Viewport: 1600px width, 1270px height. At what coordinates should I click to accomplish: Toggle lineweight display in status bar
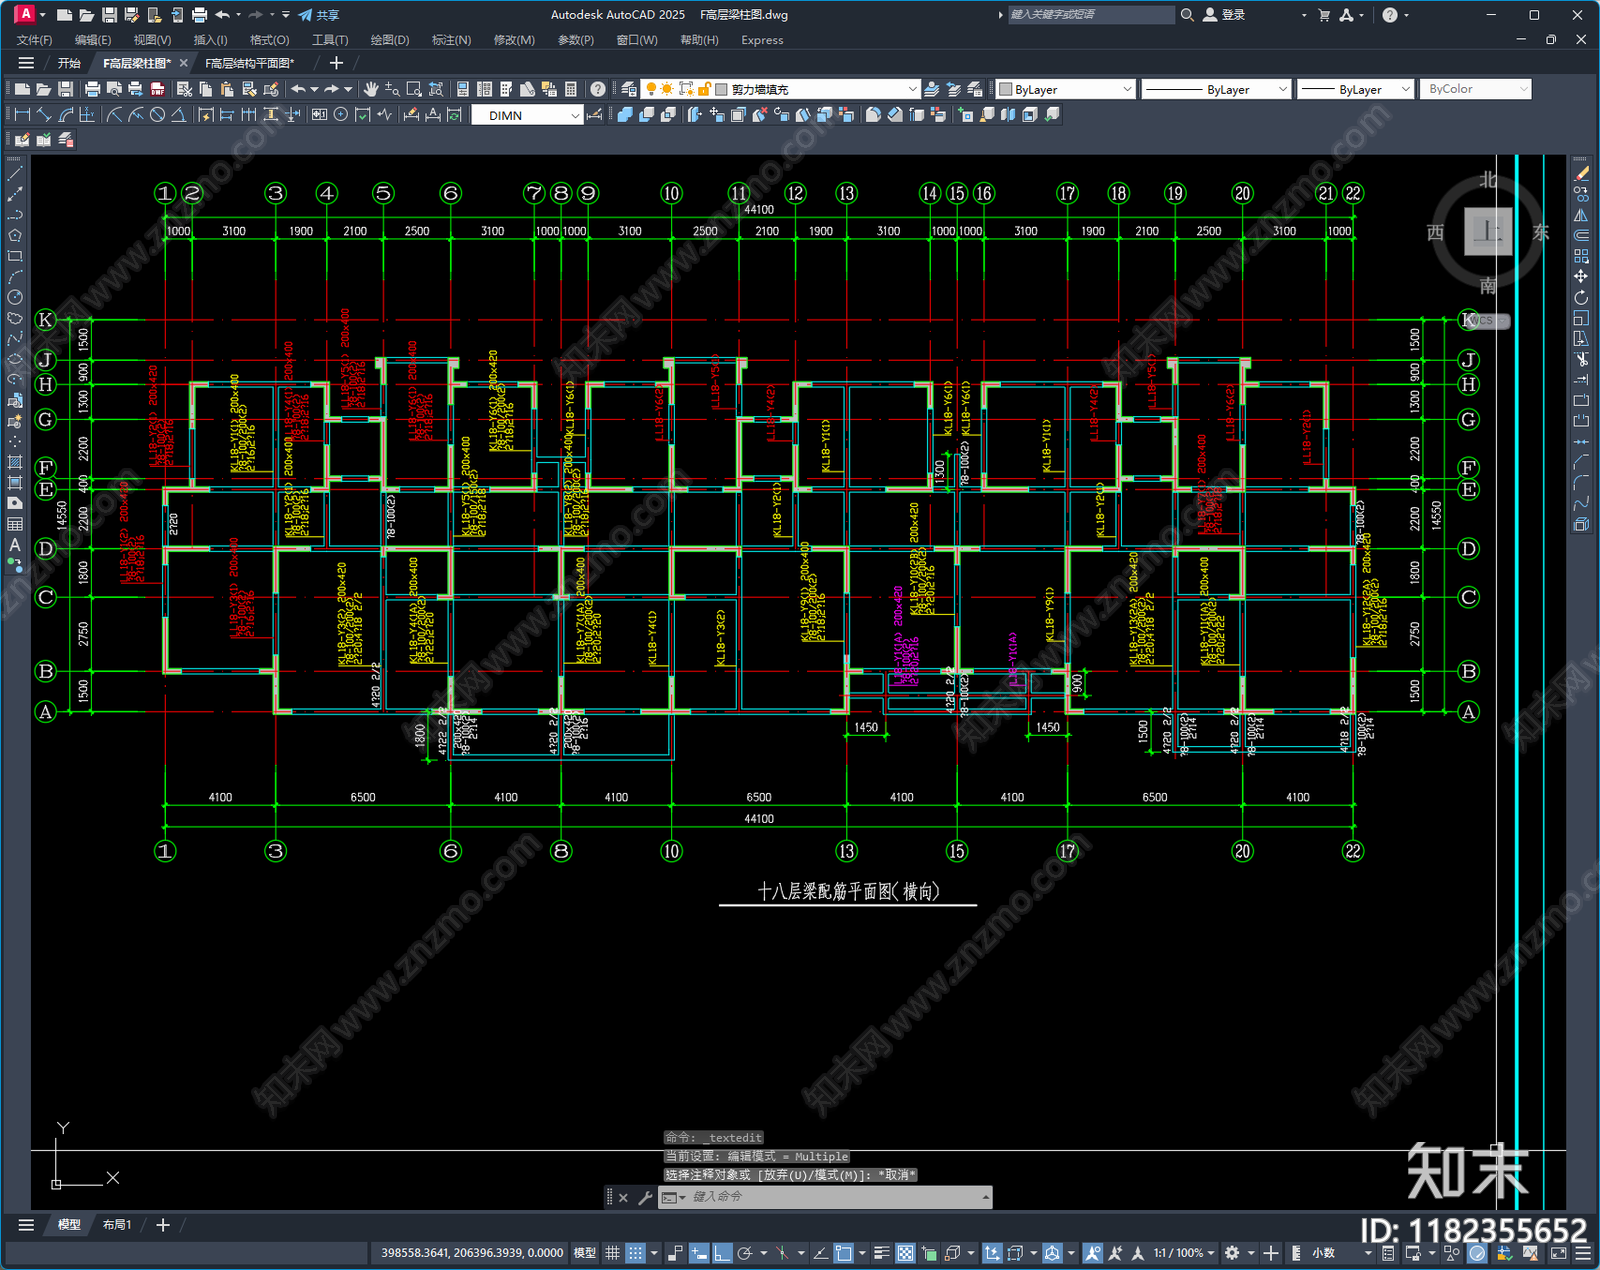[x=882, y=1253]
